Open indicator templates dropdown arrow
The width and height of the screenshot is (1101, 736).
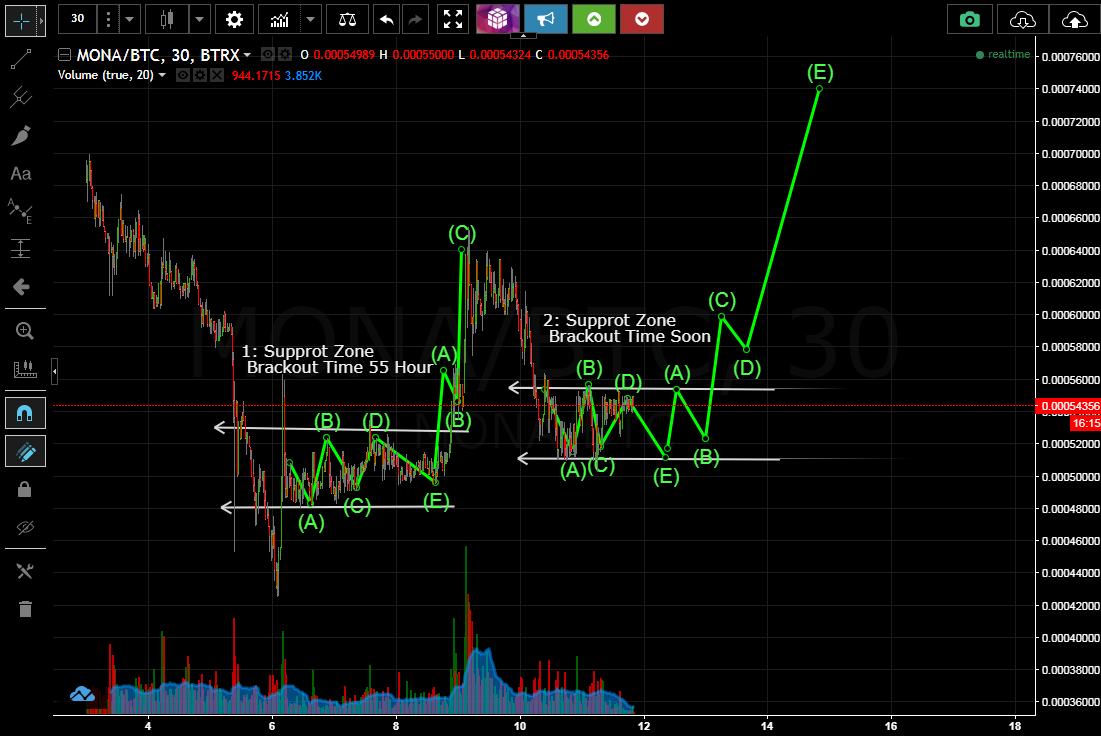[310, 19]
